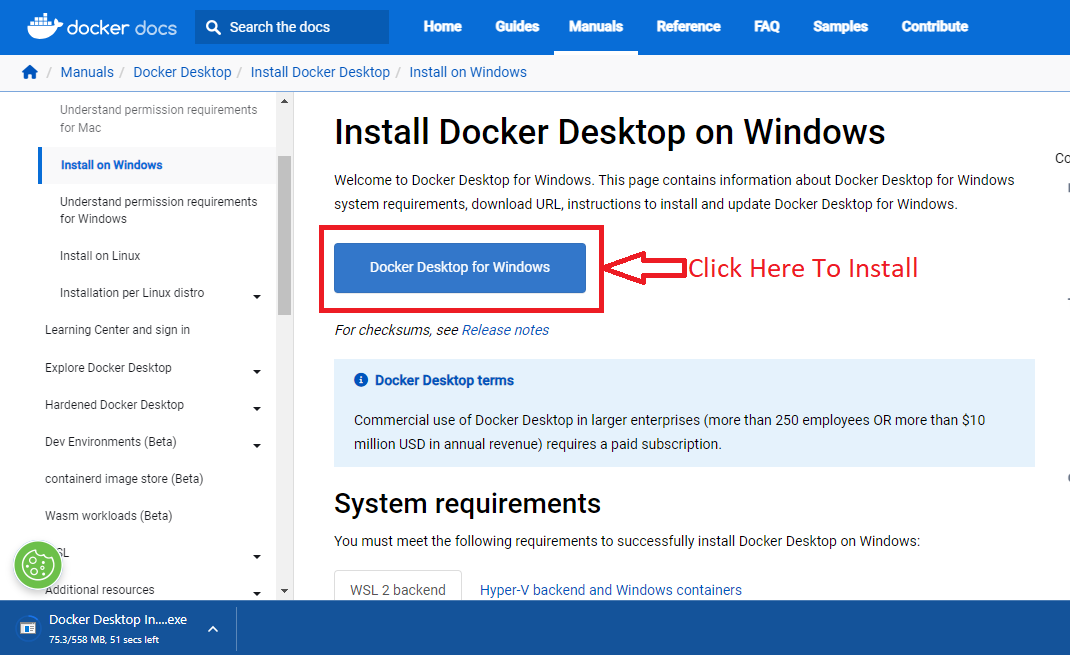Click in the Search the docs field

click(300, 27)
